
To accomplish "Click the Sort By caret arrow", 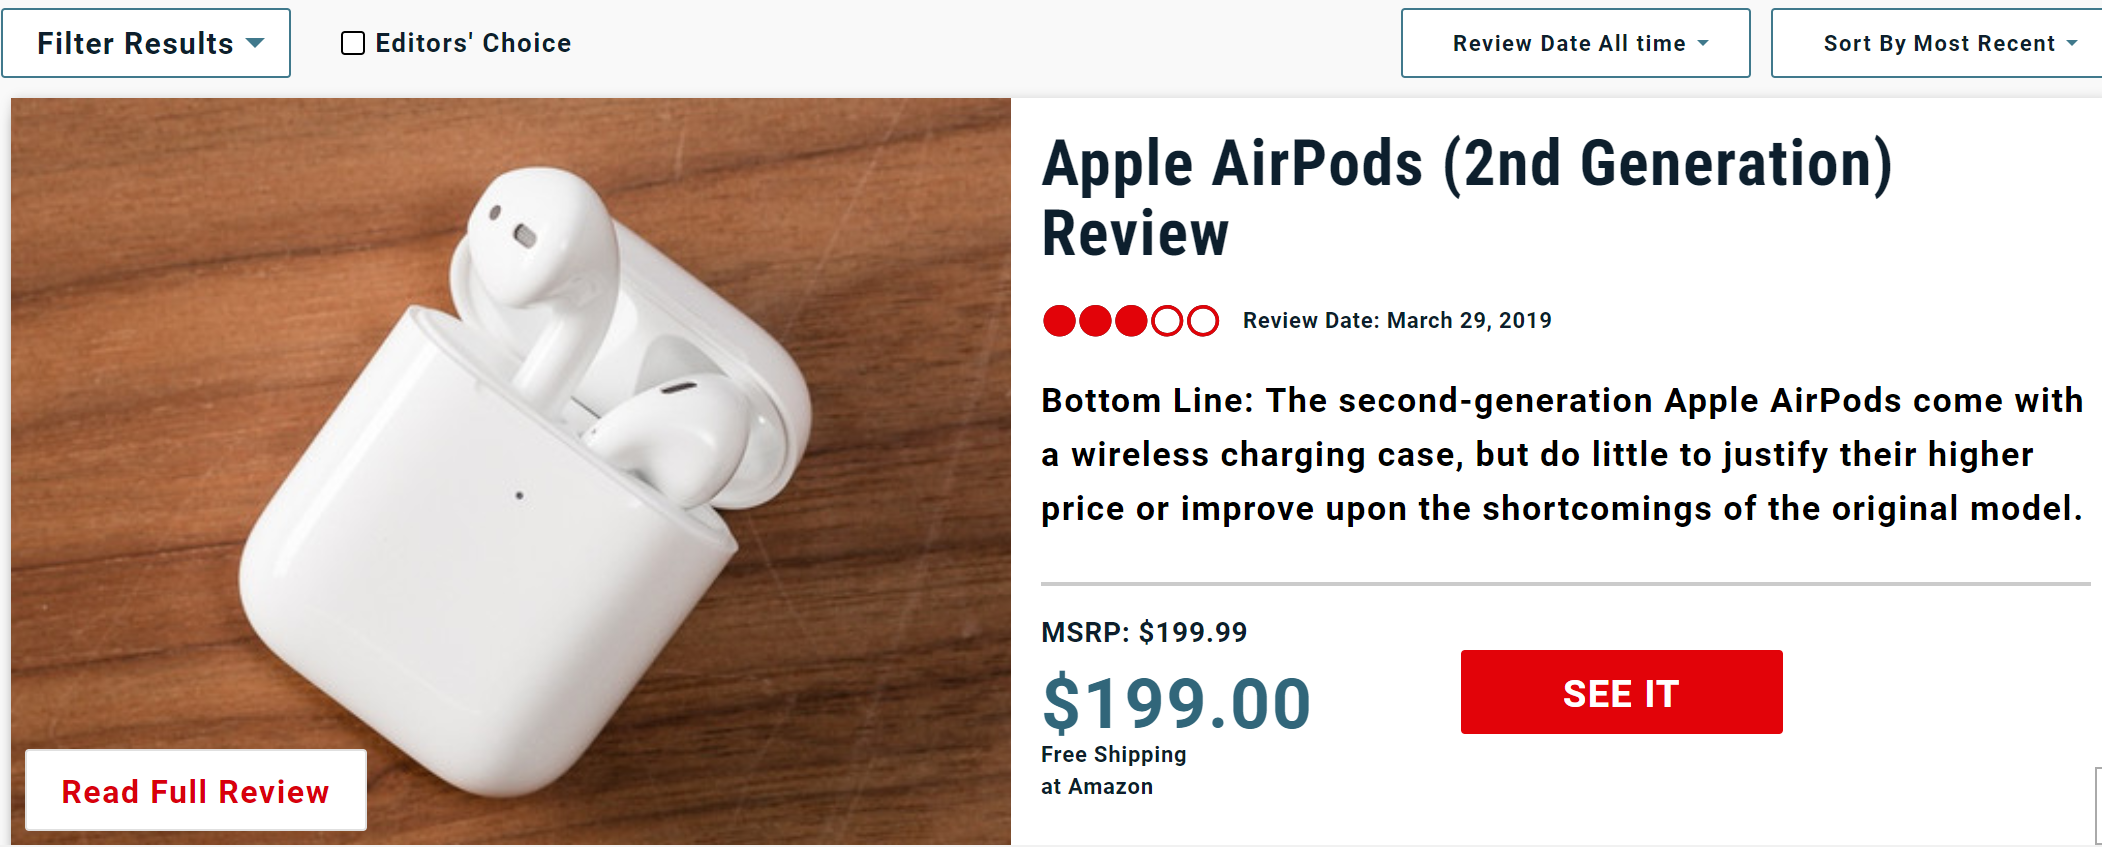I will click(x=2072, y=43).
